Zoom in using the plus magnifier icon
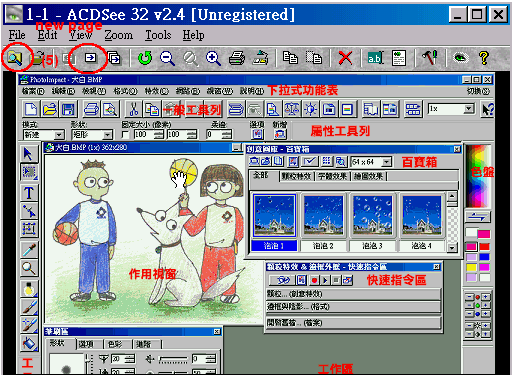512x375 pixels. 213,58
